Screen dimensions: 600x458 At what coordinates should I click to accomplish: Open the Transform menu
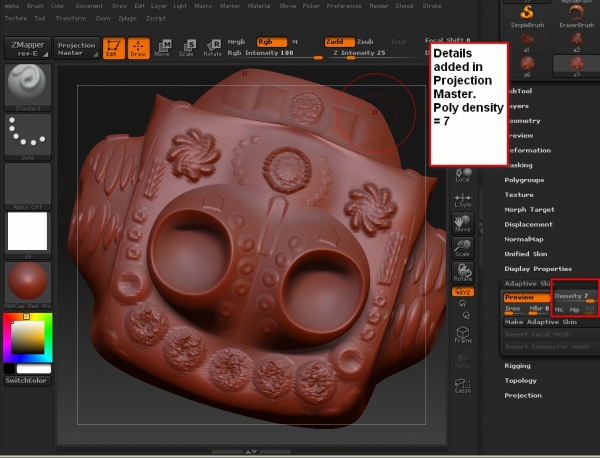click(x=71, y=18)
